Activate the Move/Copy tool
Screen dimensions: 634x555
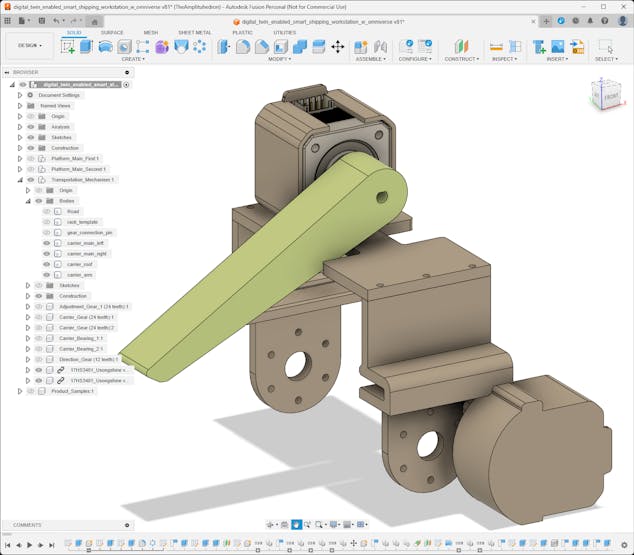(x=337, y=46)
